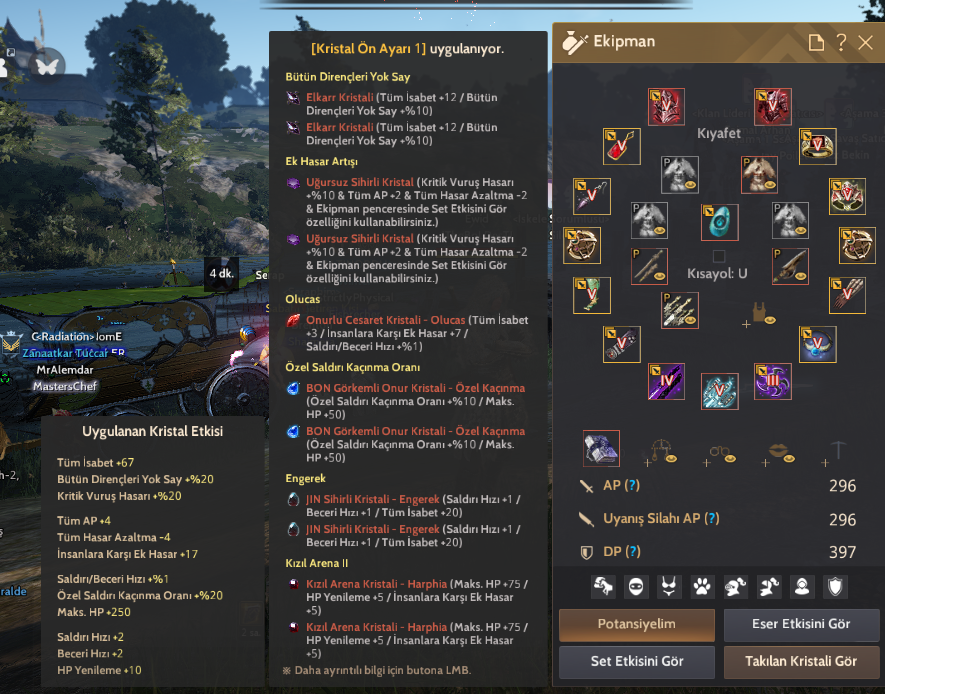
Task: Select the teal alchemy stone slot
Action: coord(719,222)
